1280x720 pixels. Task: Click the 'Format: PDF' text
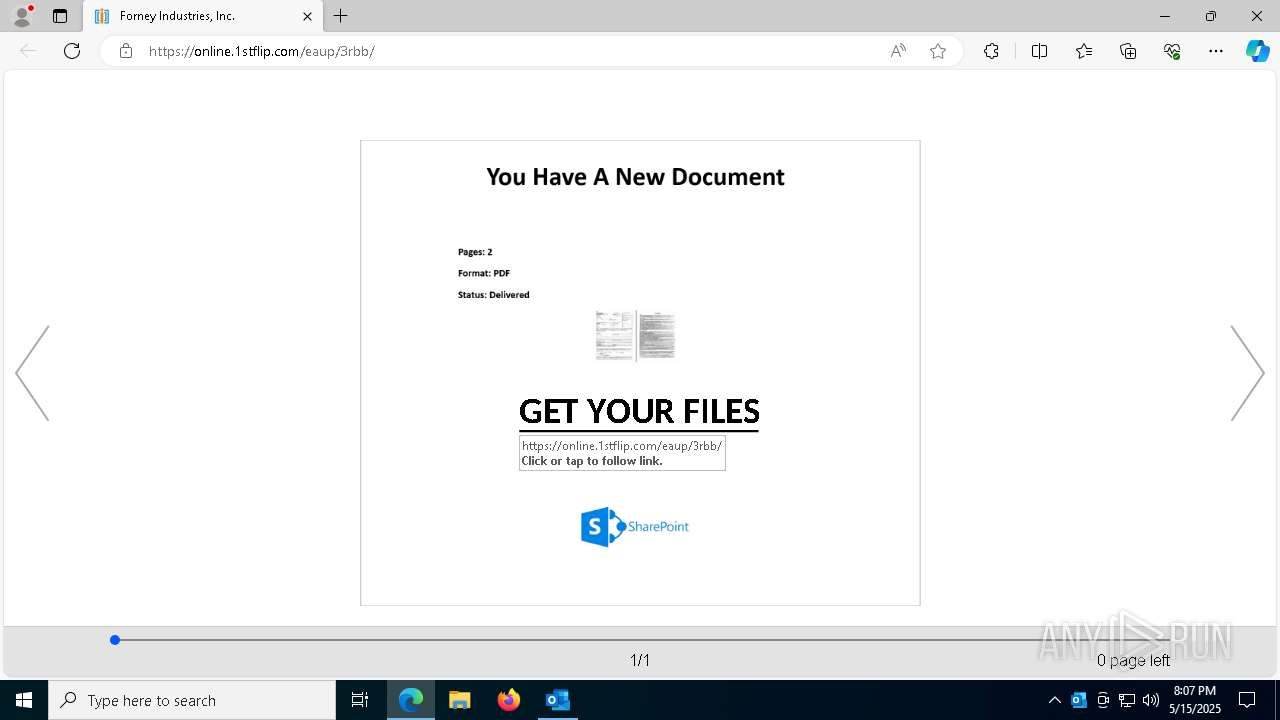coord(484,273)
